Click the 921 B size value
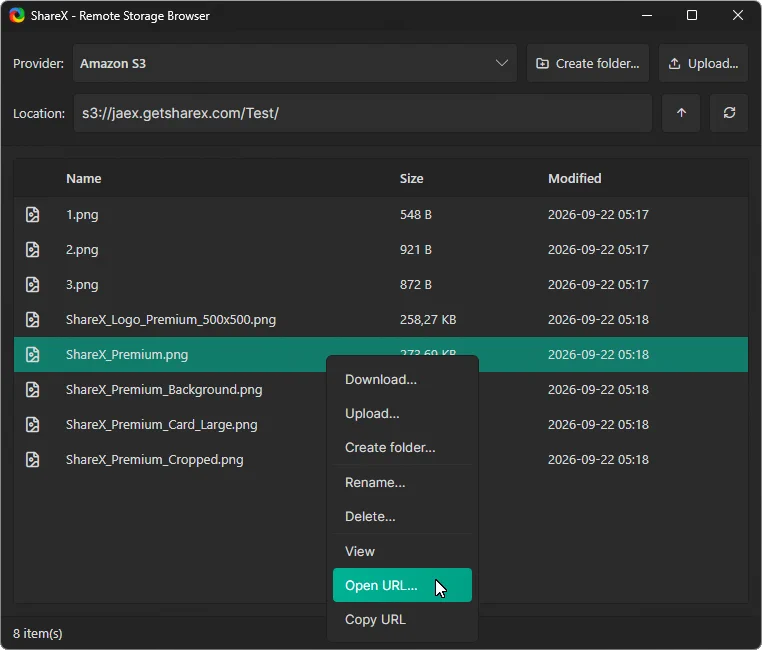 (416, 249)
